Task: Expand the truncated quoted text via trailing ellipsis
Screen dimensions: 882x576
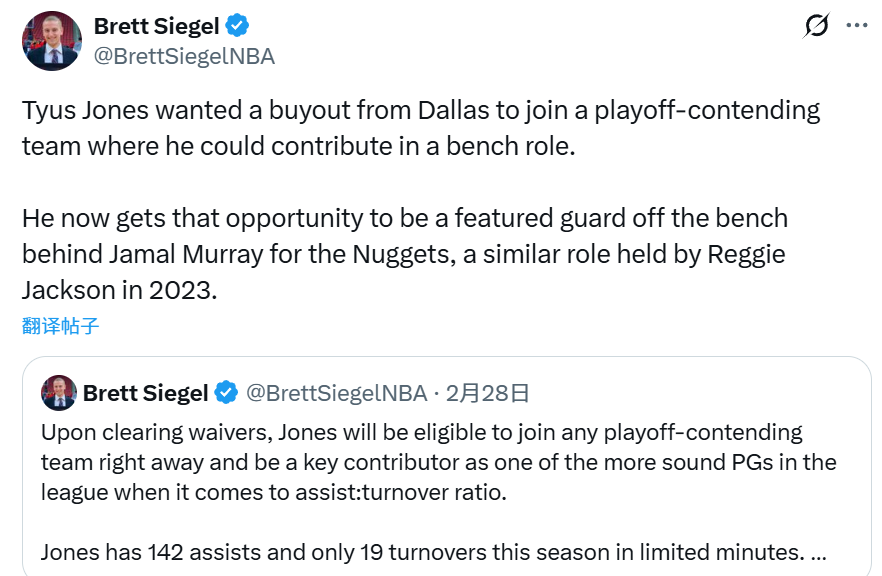Action: (816, 552)
